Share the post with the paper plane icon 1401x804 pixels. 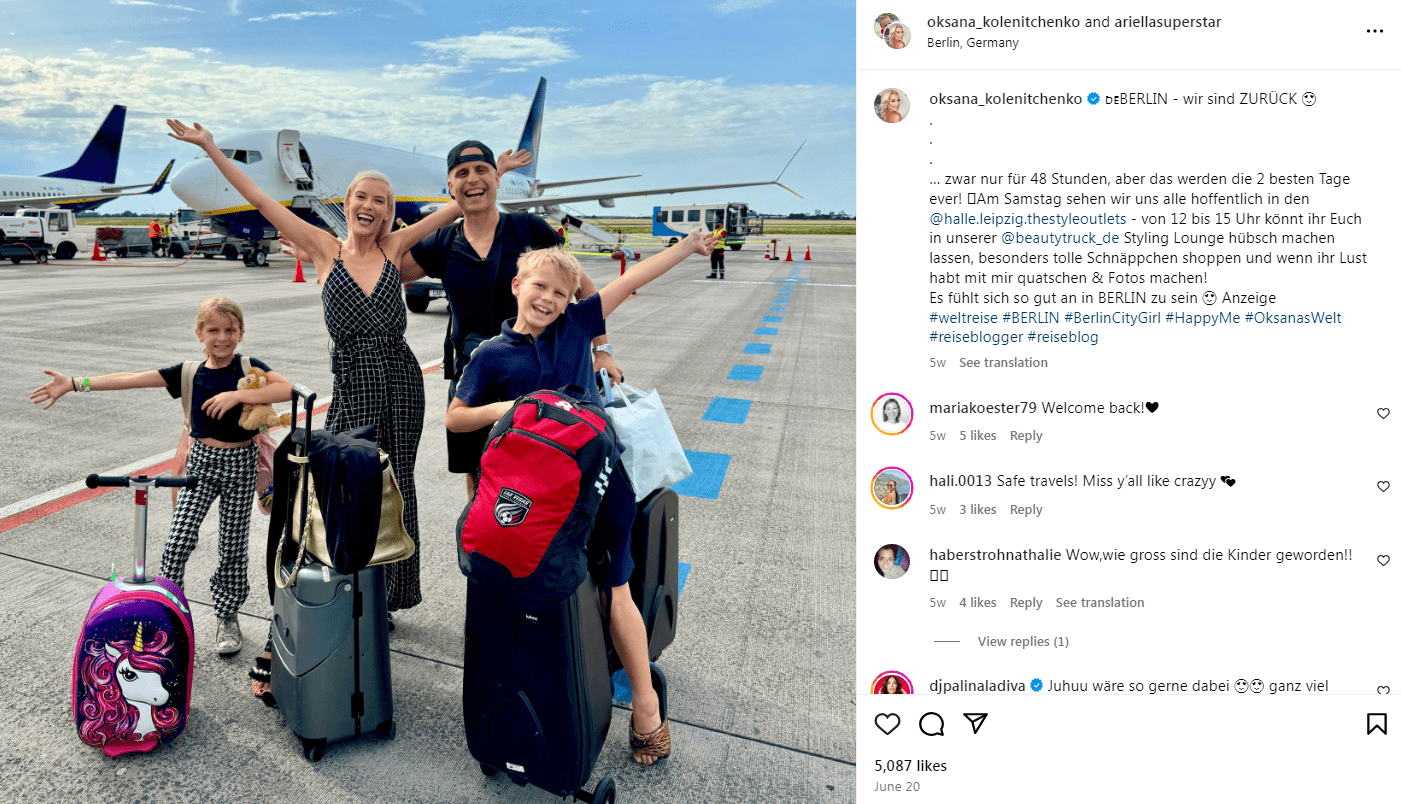pos(976,724)
